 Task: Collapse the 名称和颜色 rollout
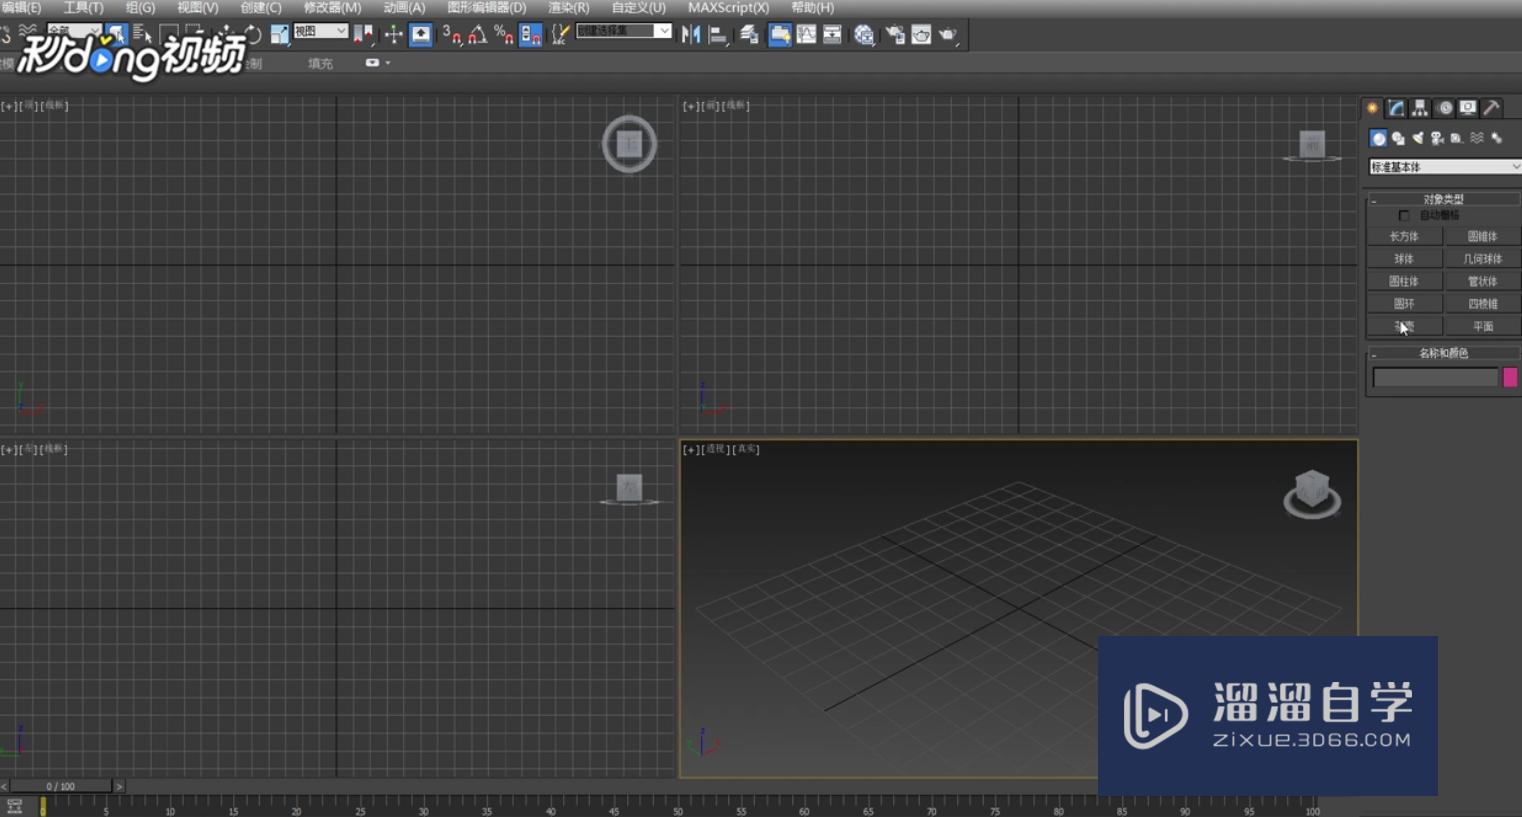pos(1443,353)
